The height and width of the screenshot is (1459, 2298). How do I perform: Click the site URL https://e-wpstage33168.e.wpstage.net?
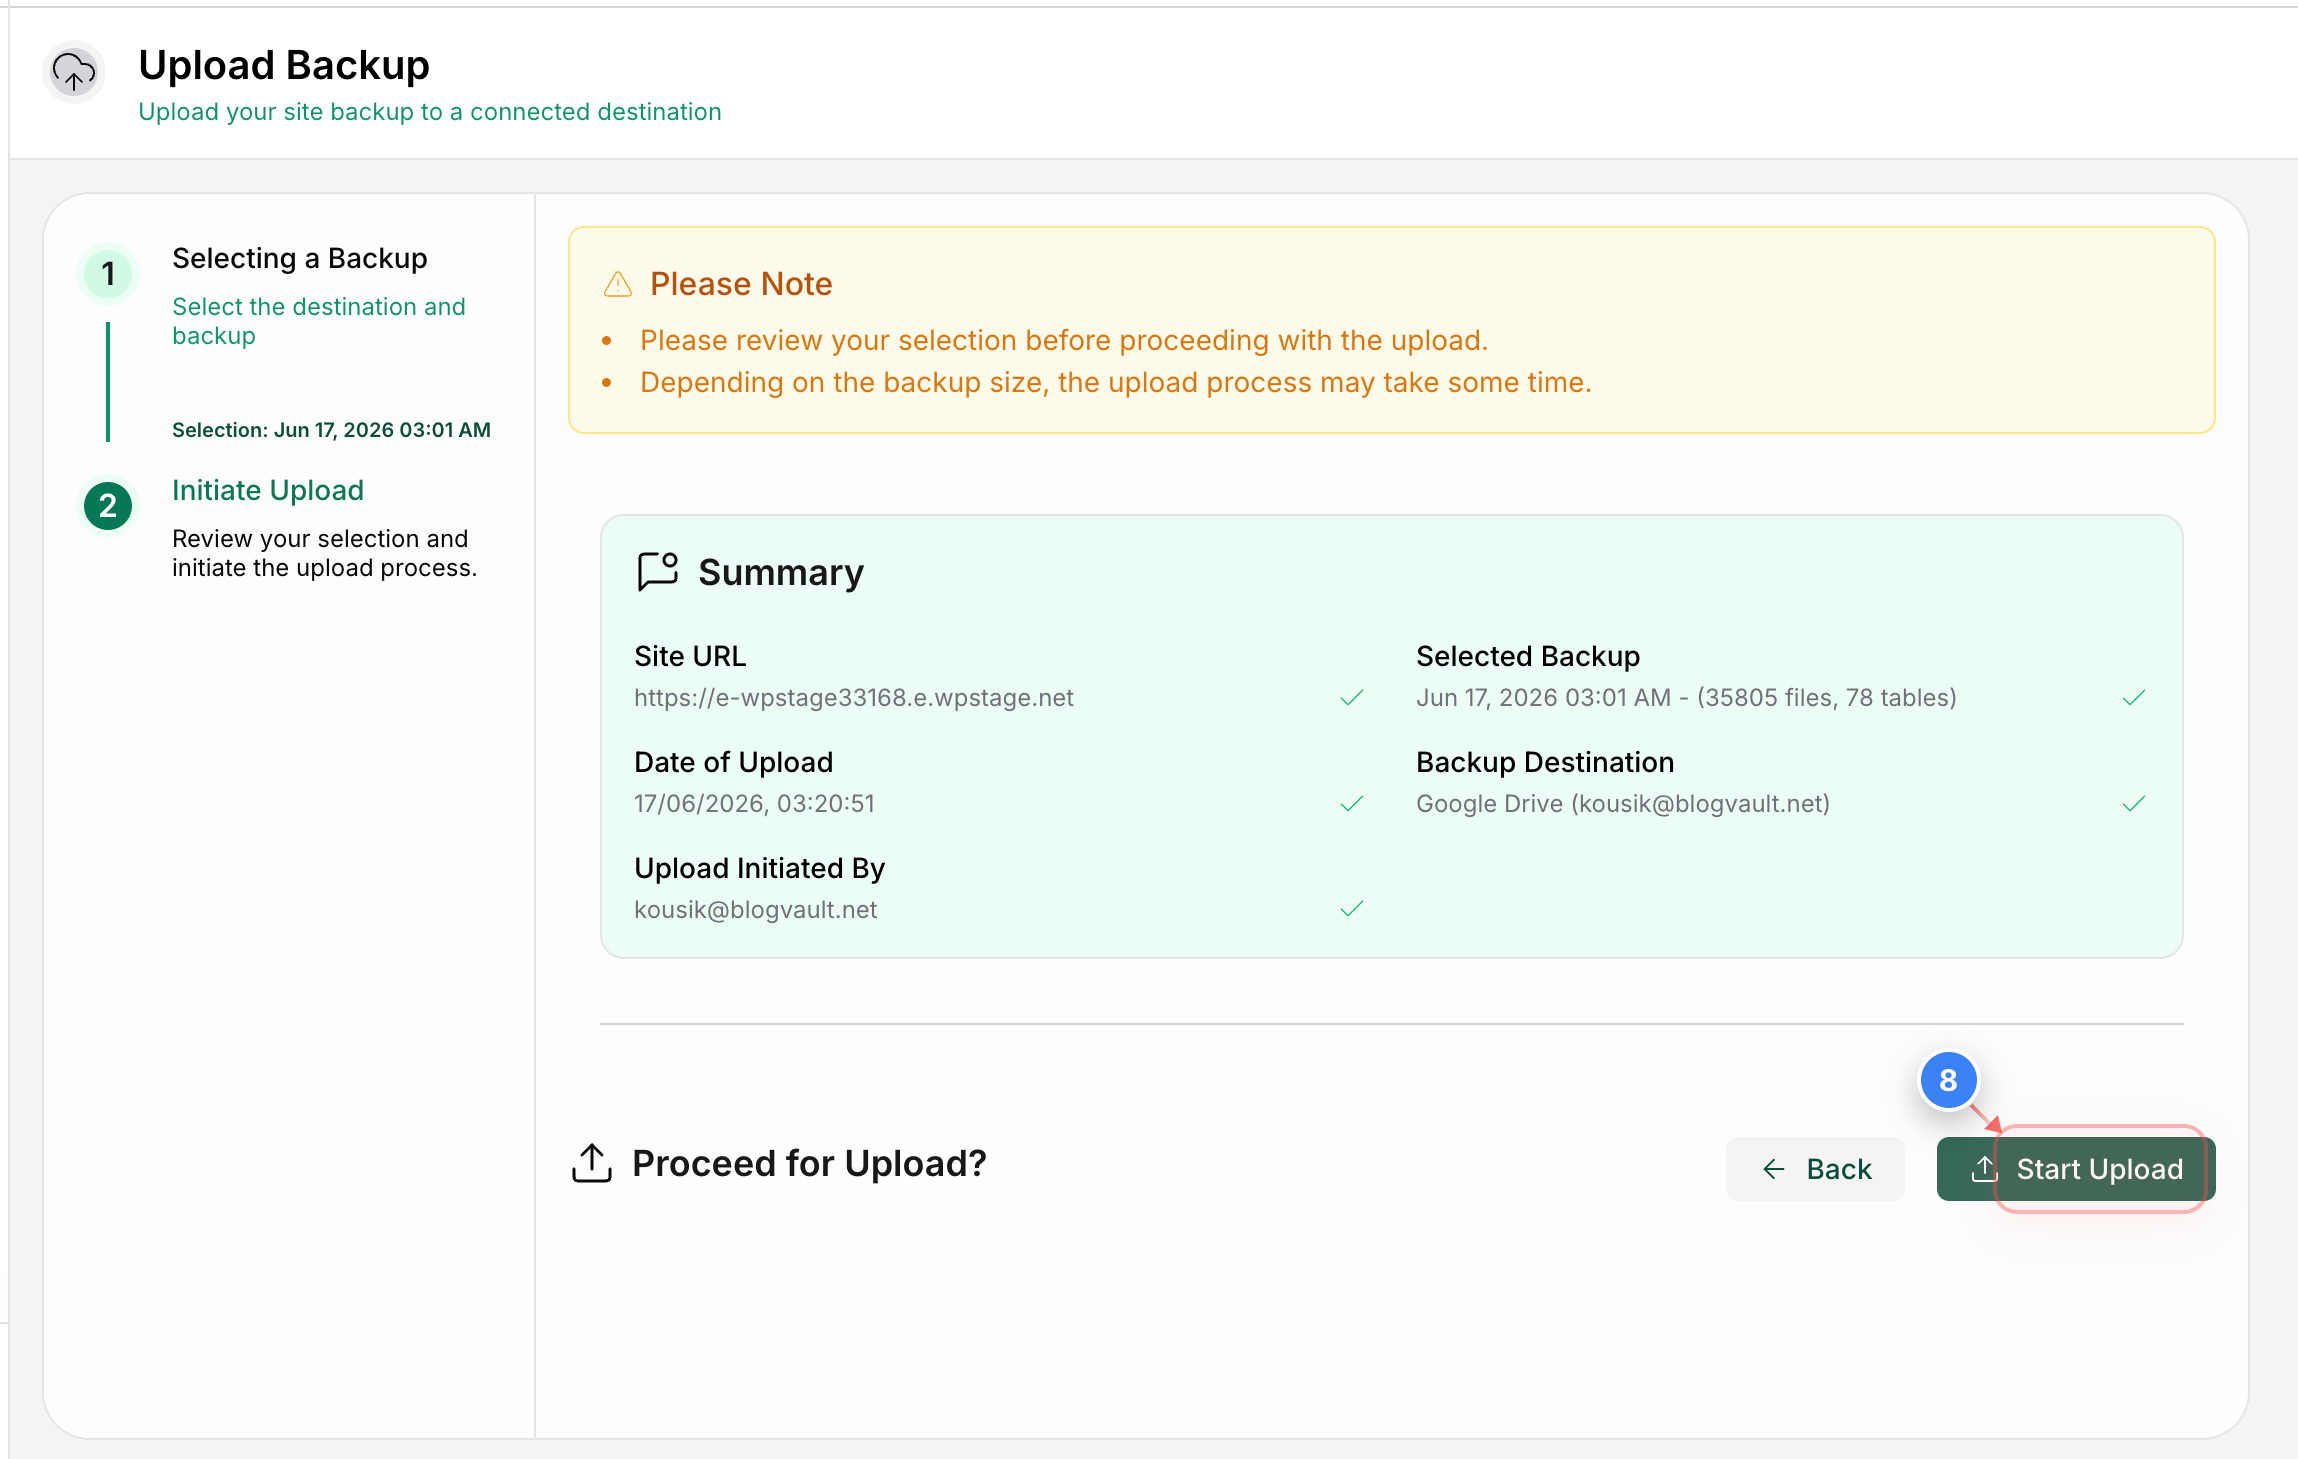(854, 698)
